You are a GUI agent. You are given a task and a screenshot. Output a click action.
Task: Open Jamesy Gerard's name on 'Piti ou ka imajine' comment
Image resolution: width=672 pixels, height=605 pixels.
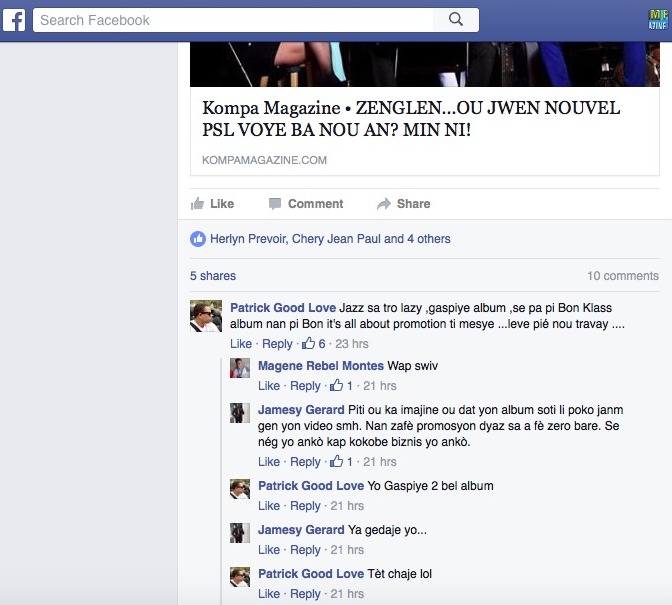301,410
